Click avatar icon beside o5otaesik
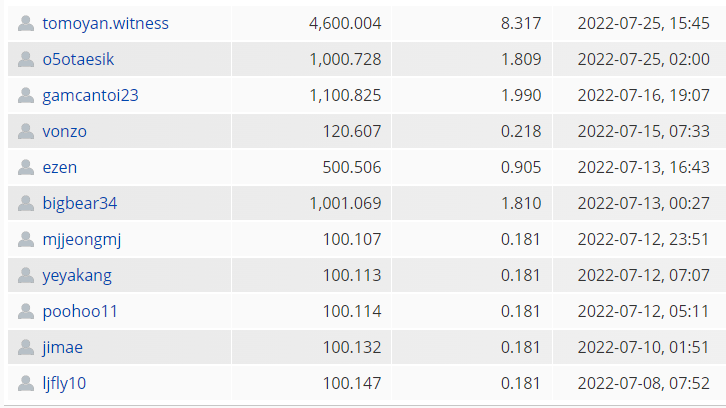Viewport: 726px width, 408px height. pyautogui.click(x=27, y=59)
